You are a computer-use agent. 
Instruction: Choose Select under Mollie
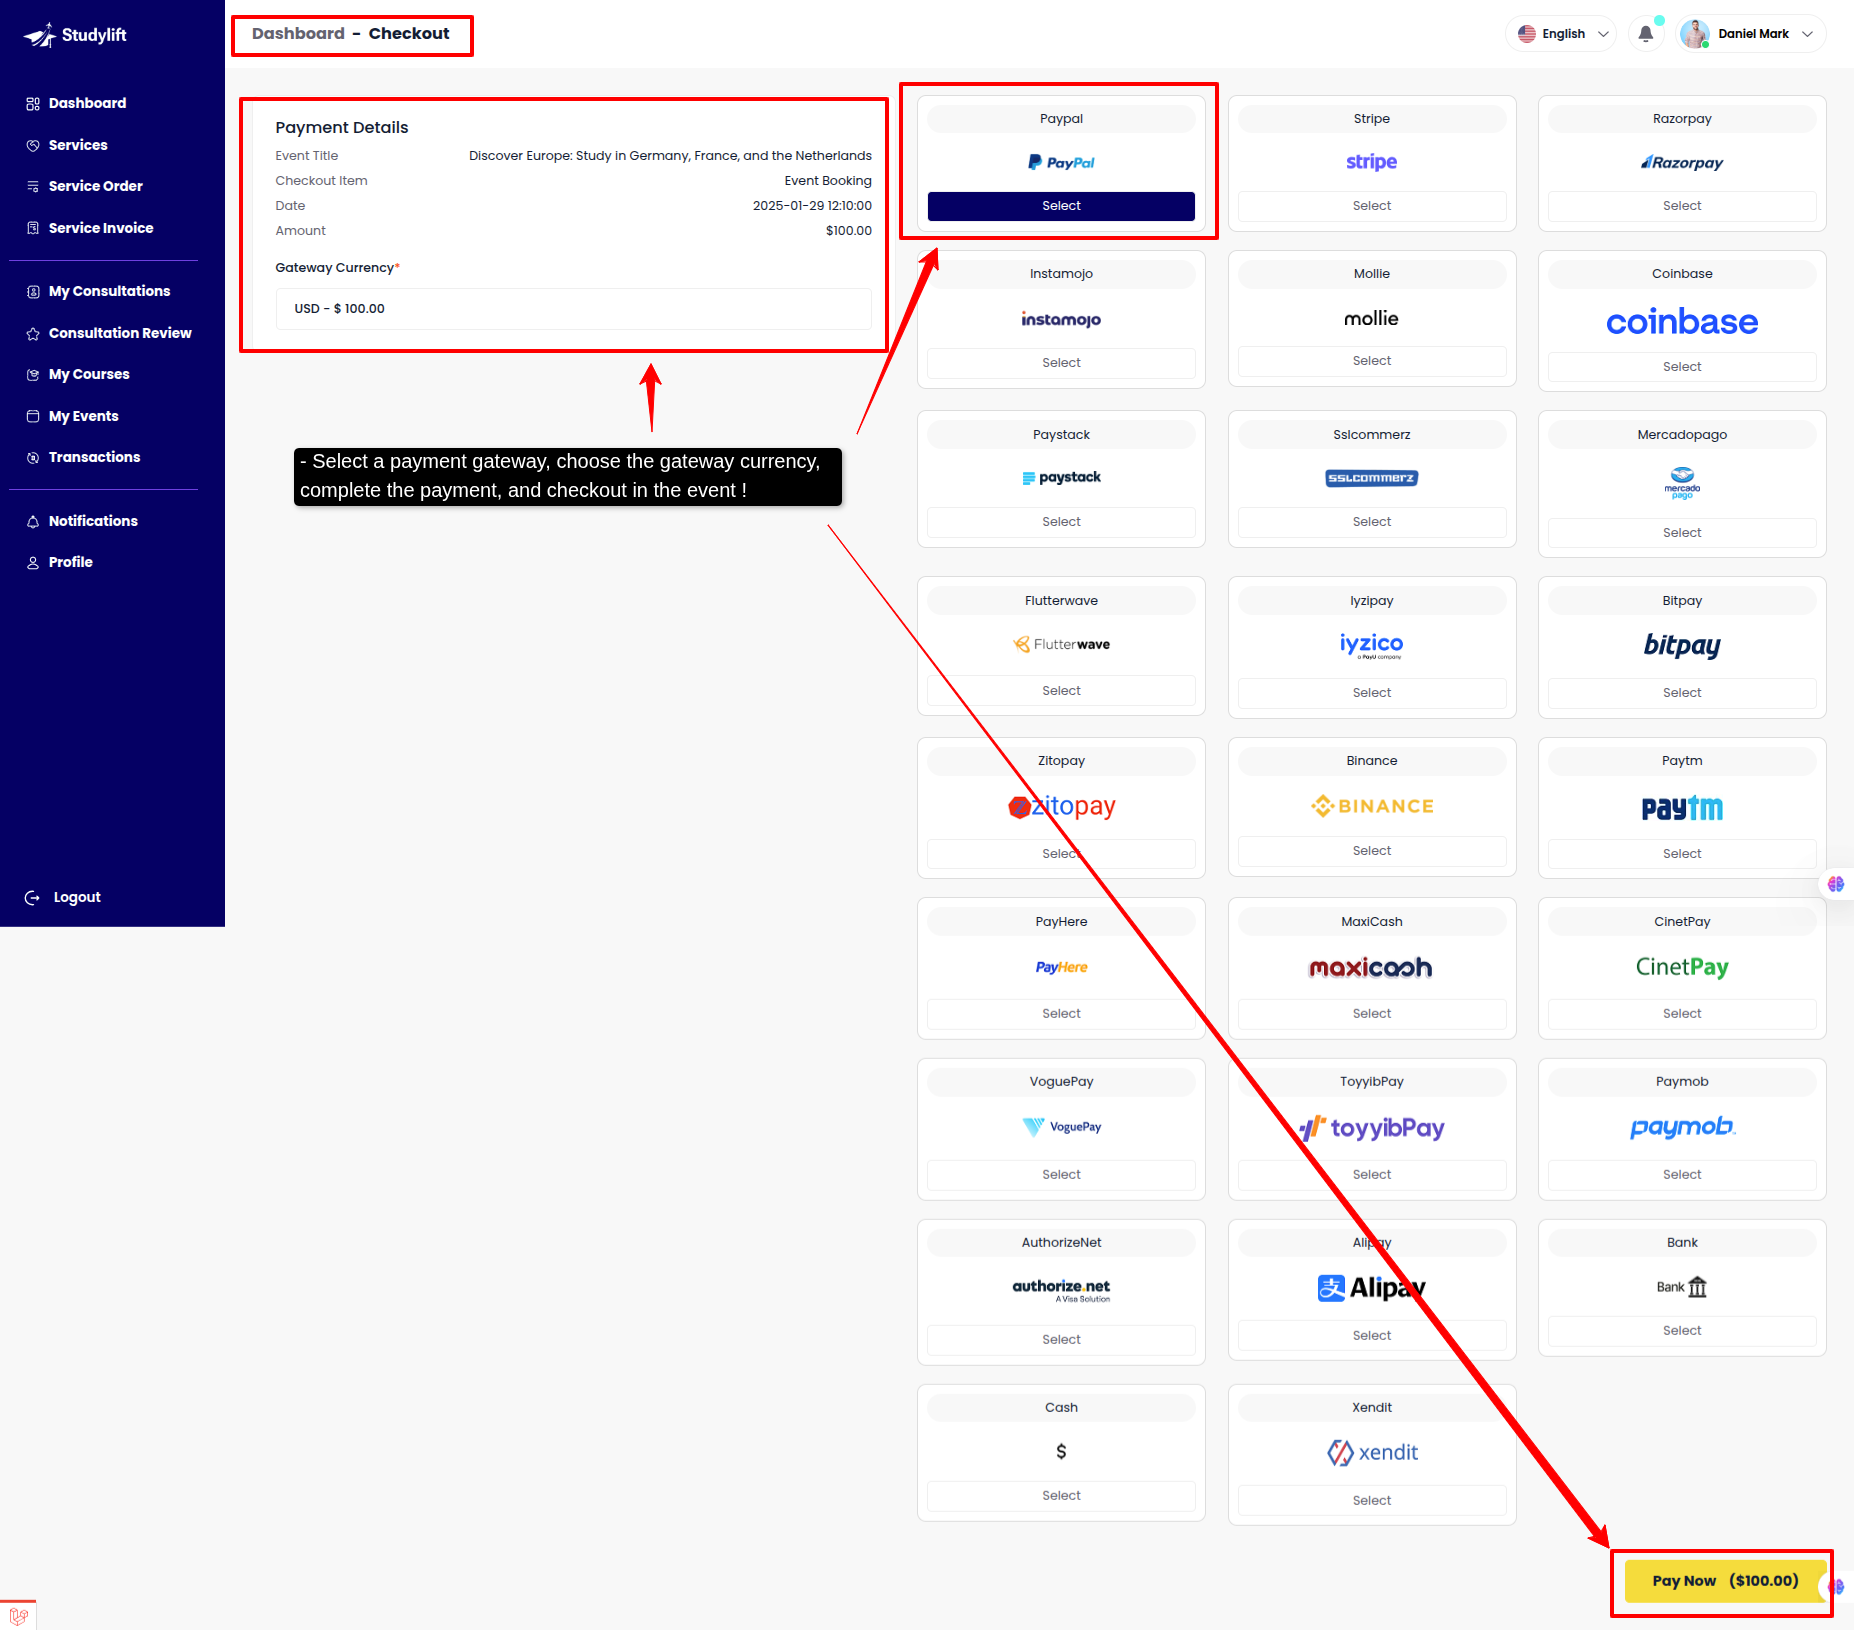1371,361
